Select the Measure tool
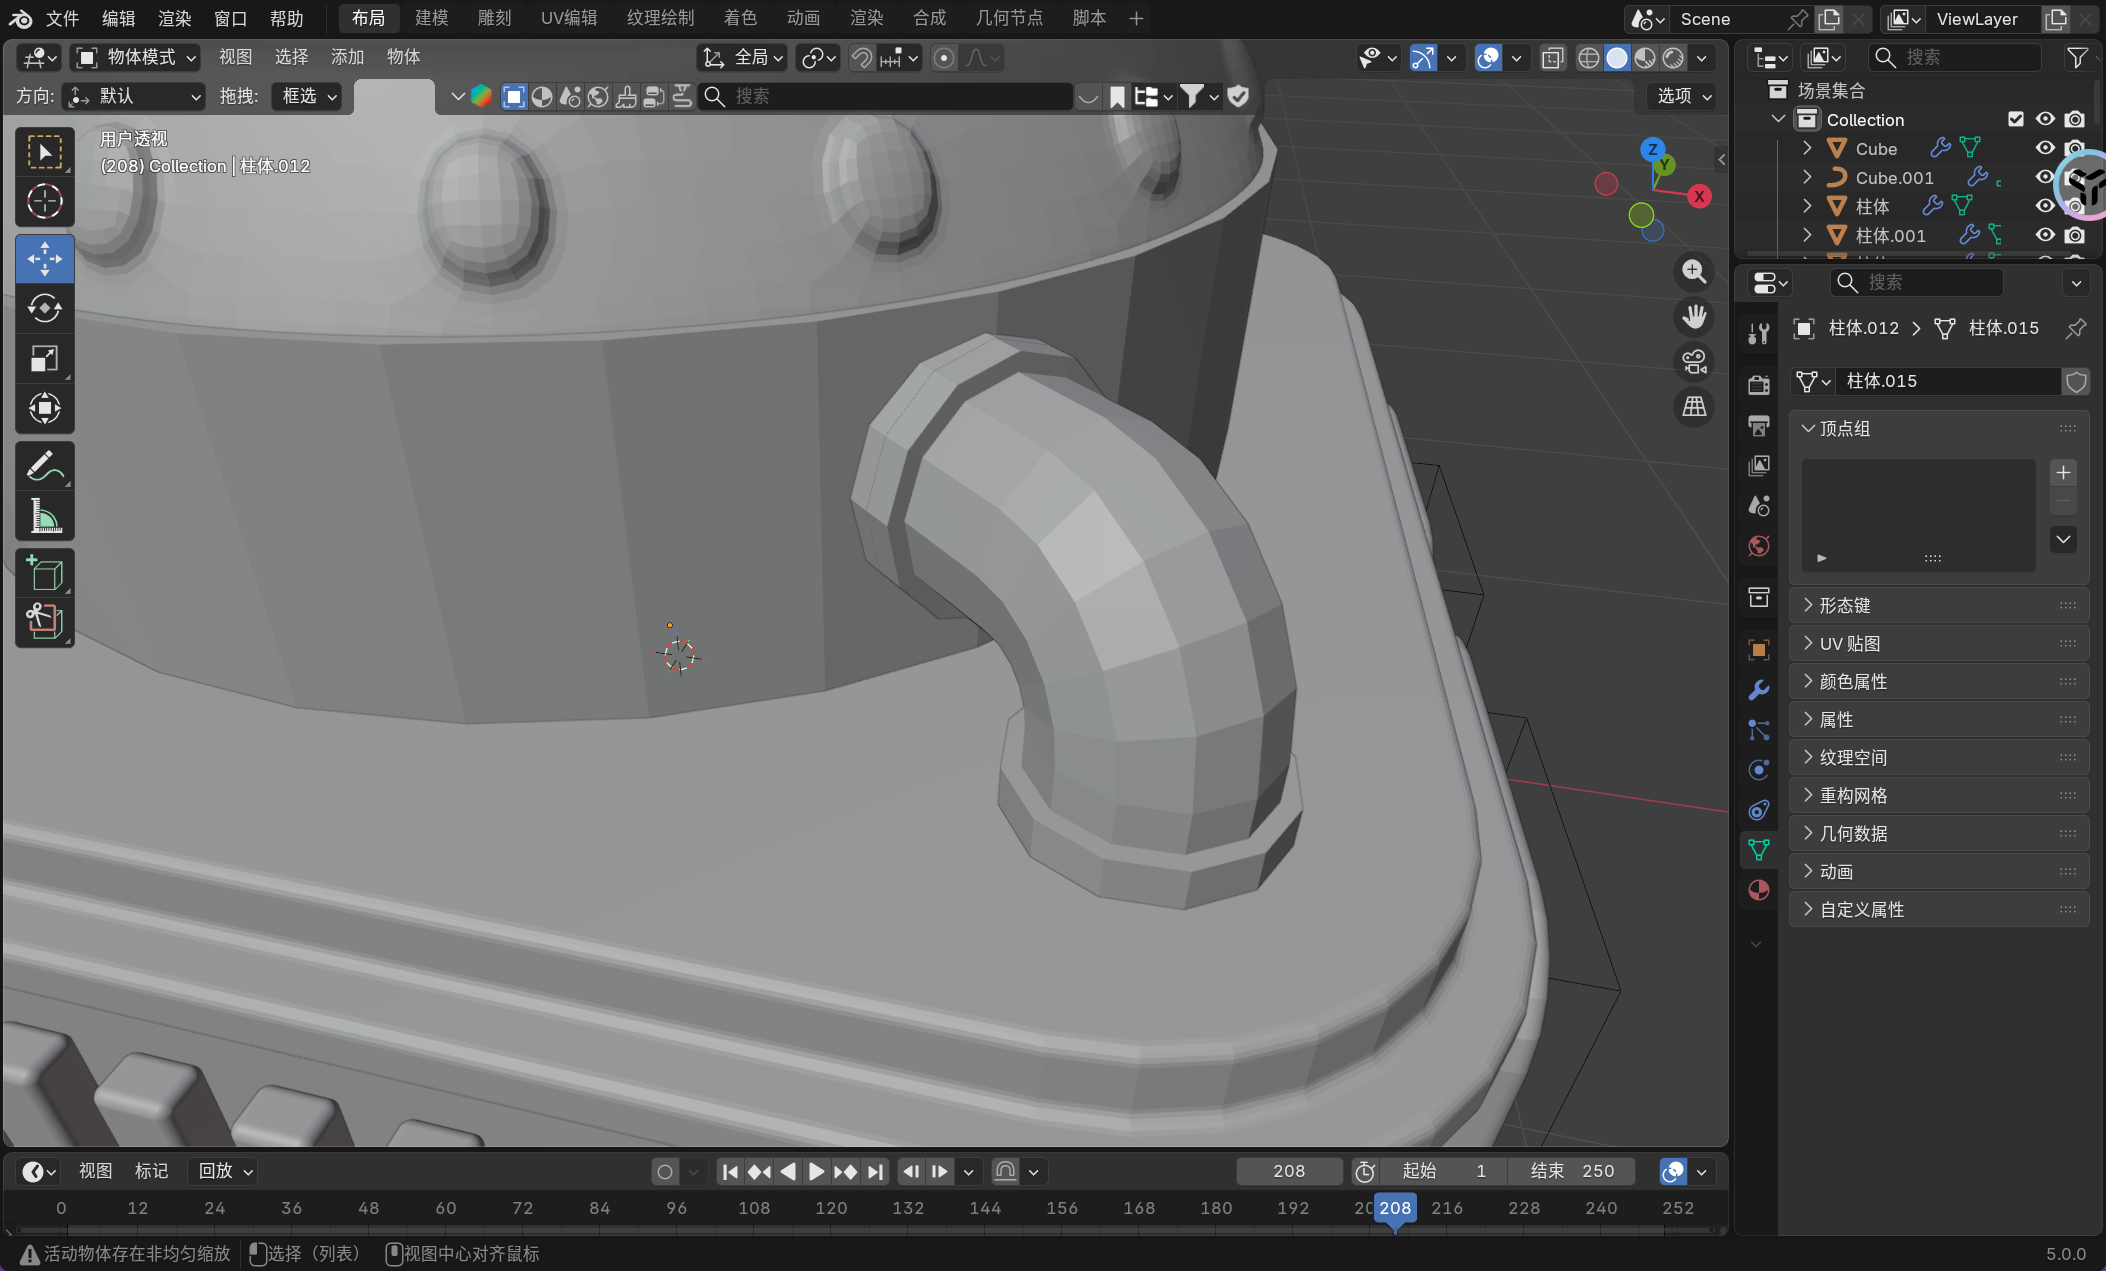The width and height of the screenshot is (2106, 1271). [x=44, y=516]
